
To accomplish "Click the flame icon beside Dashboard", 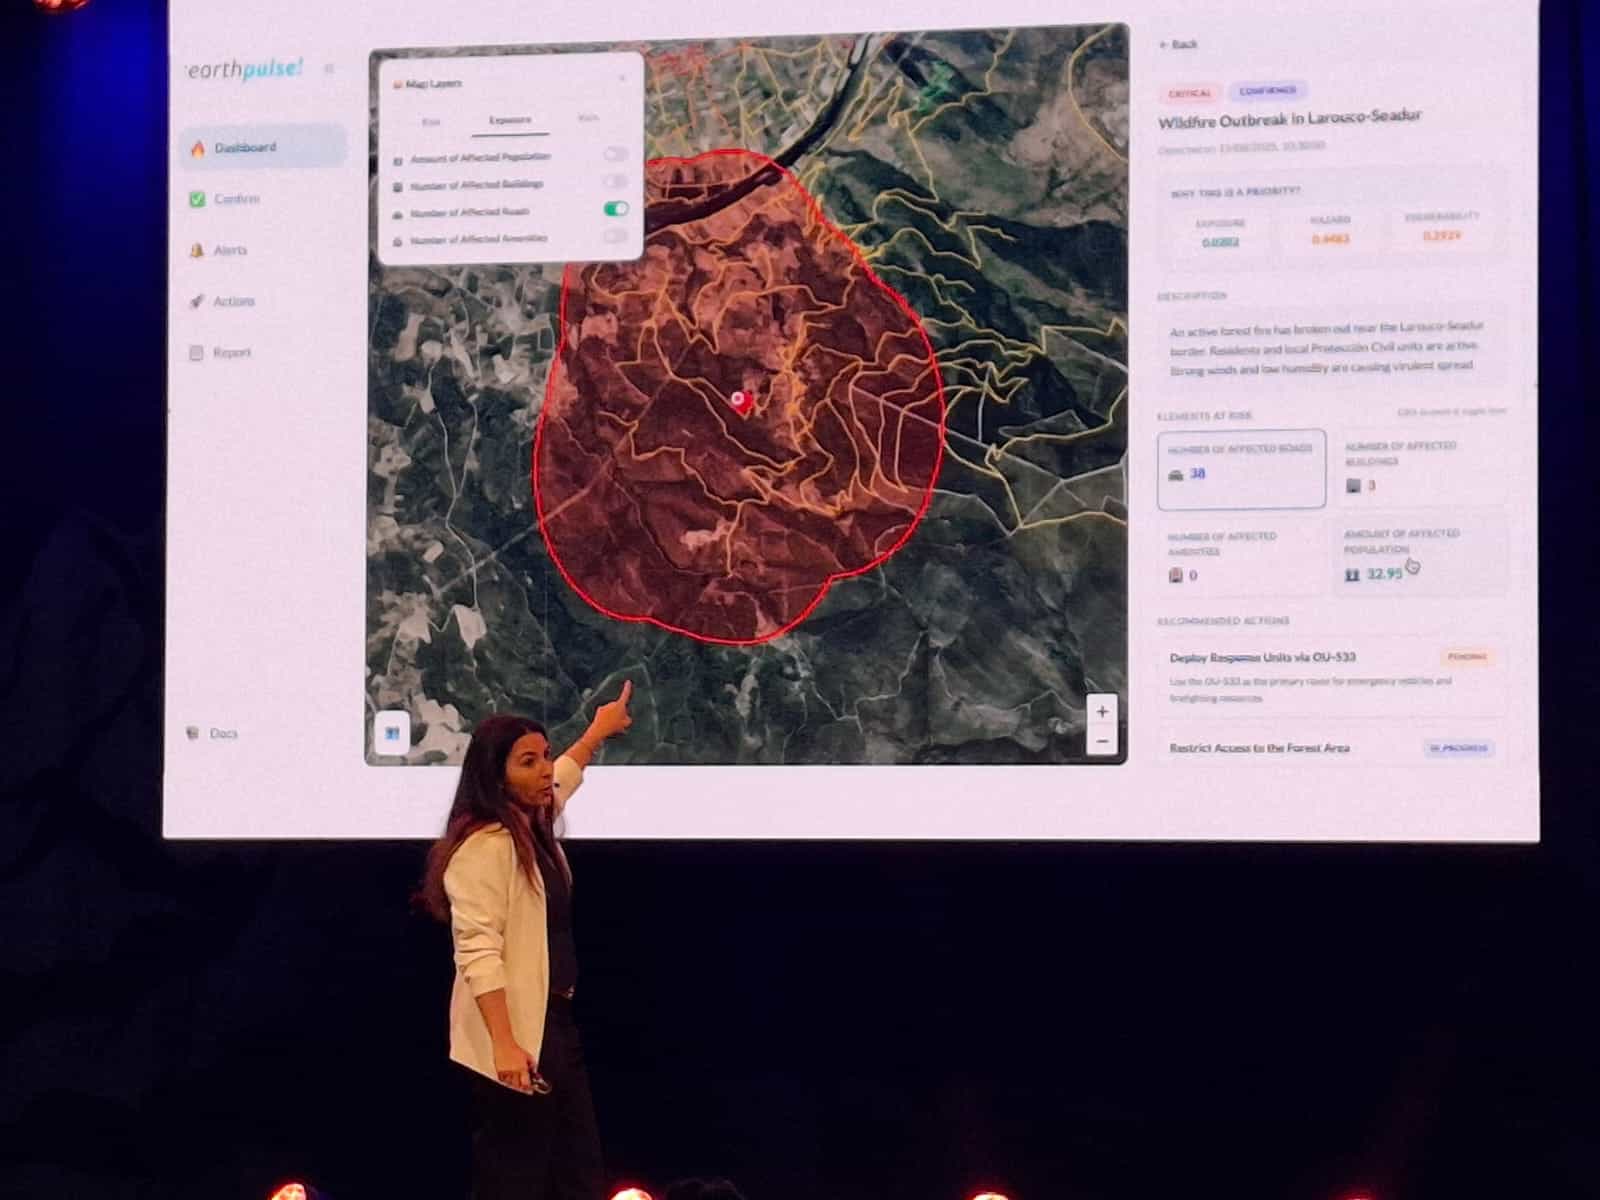I will [x=198, y=148].
